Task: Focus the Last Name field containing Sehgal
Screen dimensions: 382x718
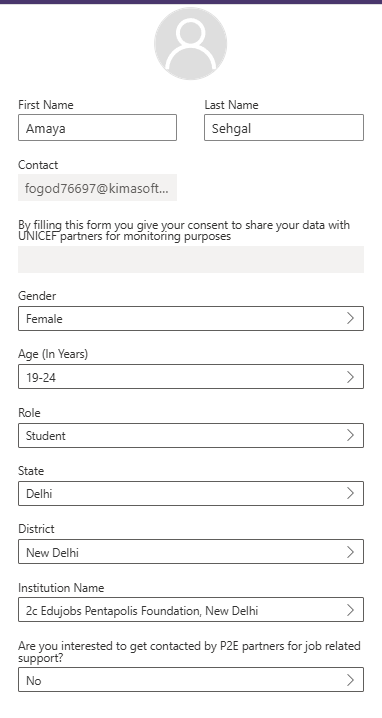Action: pos(284,128)
